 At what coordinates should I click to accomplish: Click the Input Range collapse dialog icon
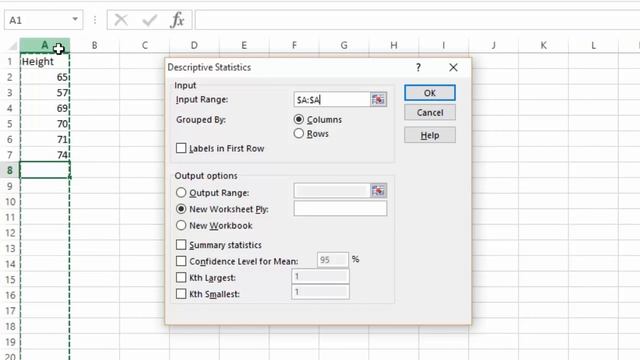pos(378,100)
